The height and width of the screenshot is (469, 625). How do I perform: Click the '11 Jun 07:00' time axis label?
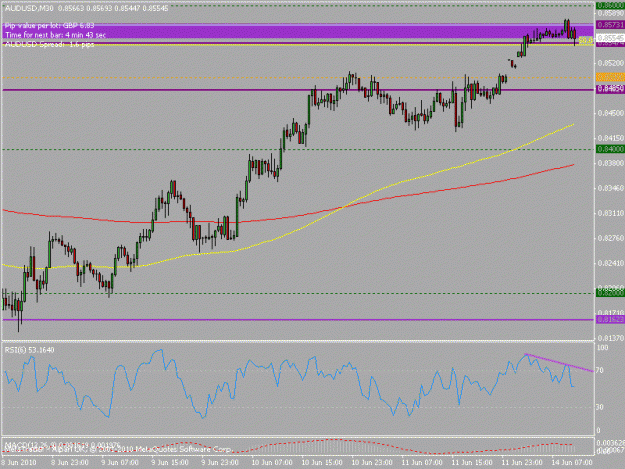point(422,462)
